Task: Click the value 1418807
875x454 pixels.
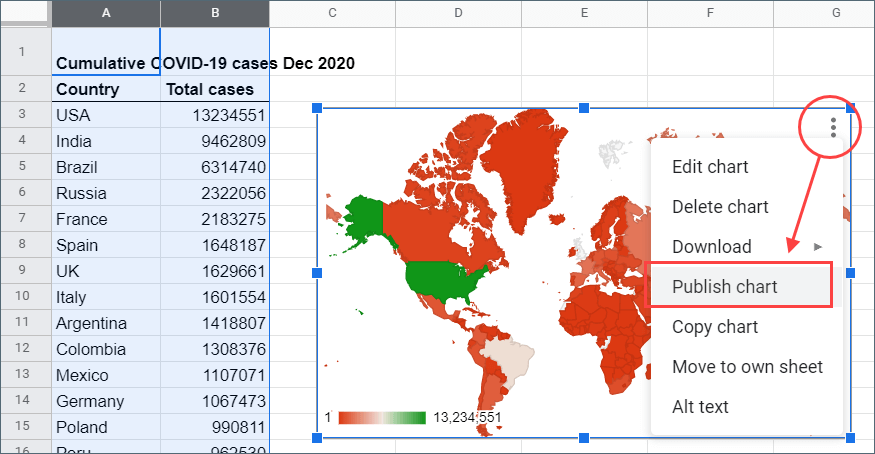Action: coord(215,323)
